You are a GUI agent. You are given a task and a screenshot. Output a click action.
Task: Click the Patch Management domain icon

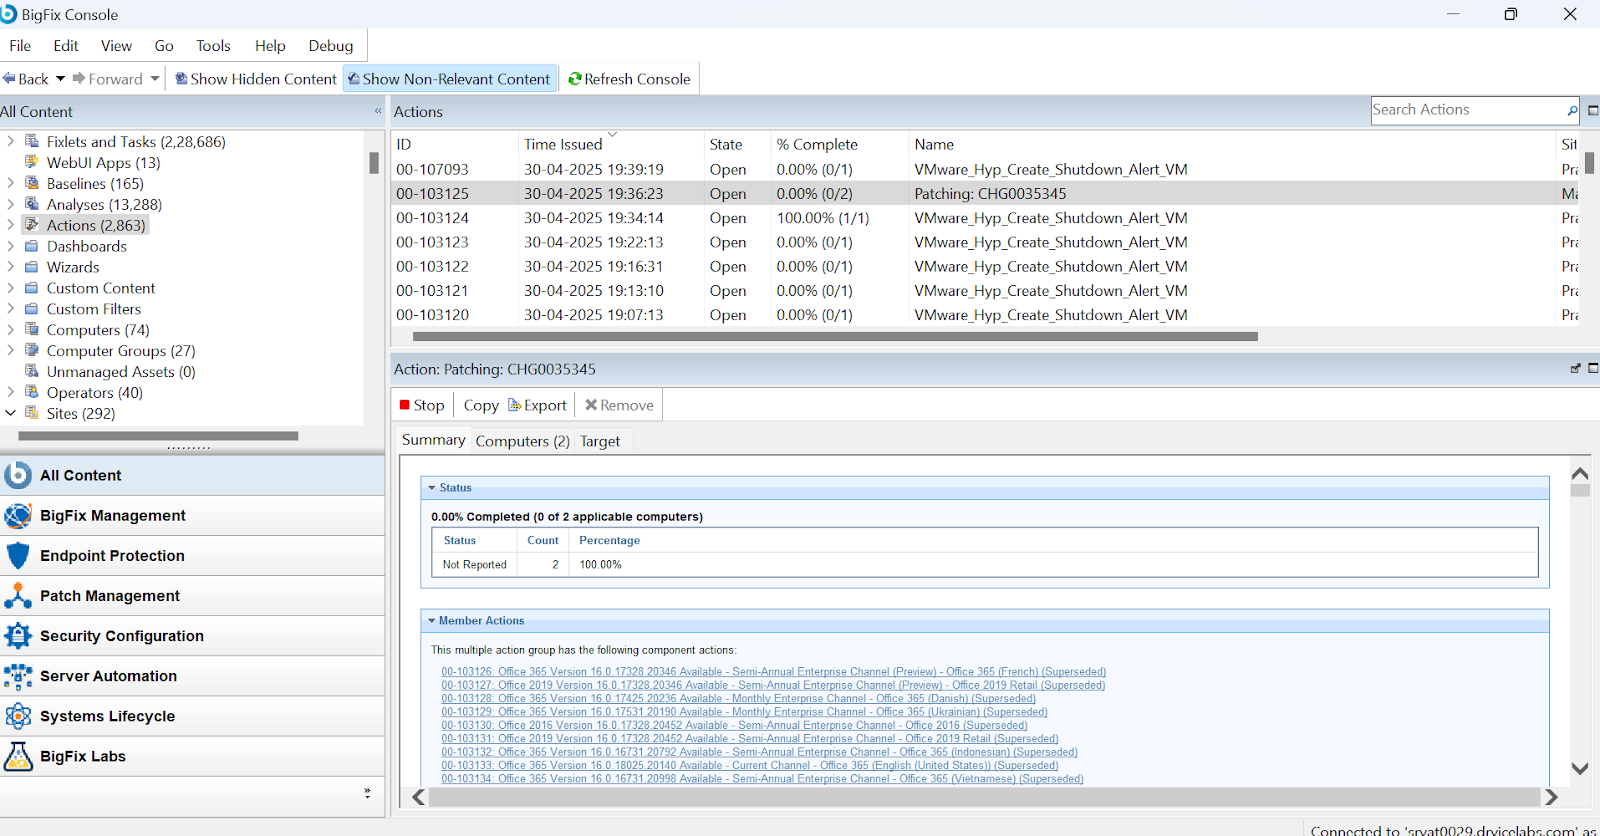(x=18, y=596)
